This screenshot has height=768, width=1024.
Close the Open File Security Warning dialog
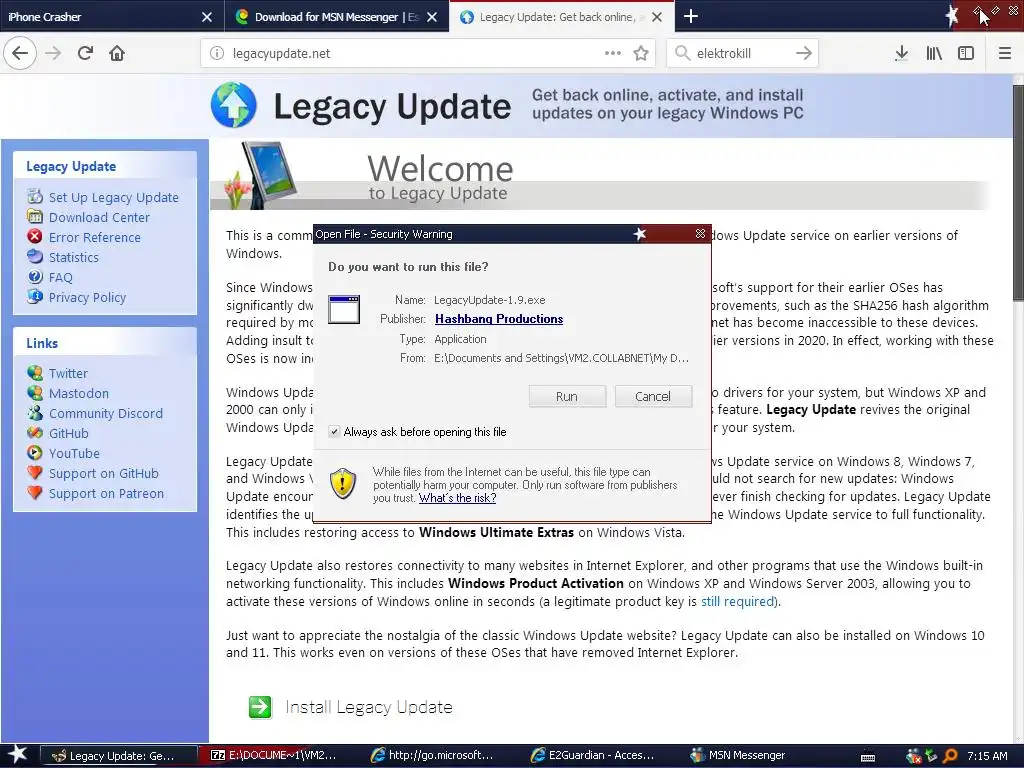(x=700, y=234)
